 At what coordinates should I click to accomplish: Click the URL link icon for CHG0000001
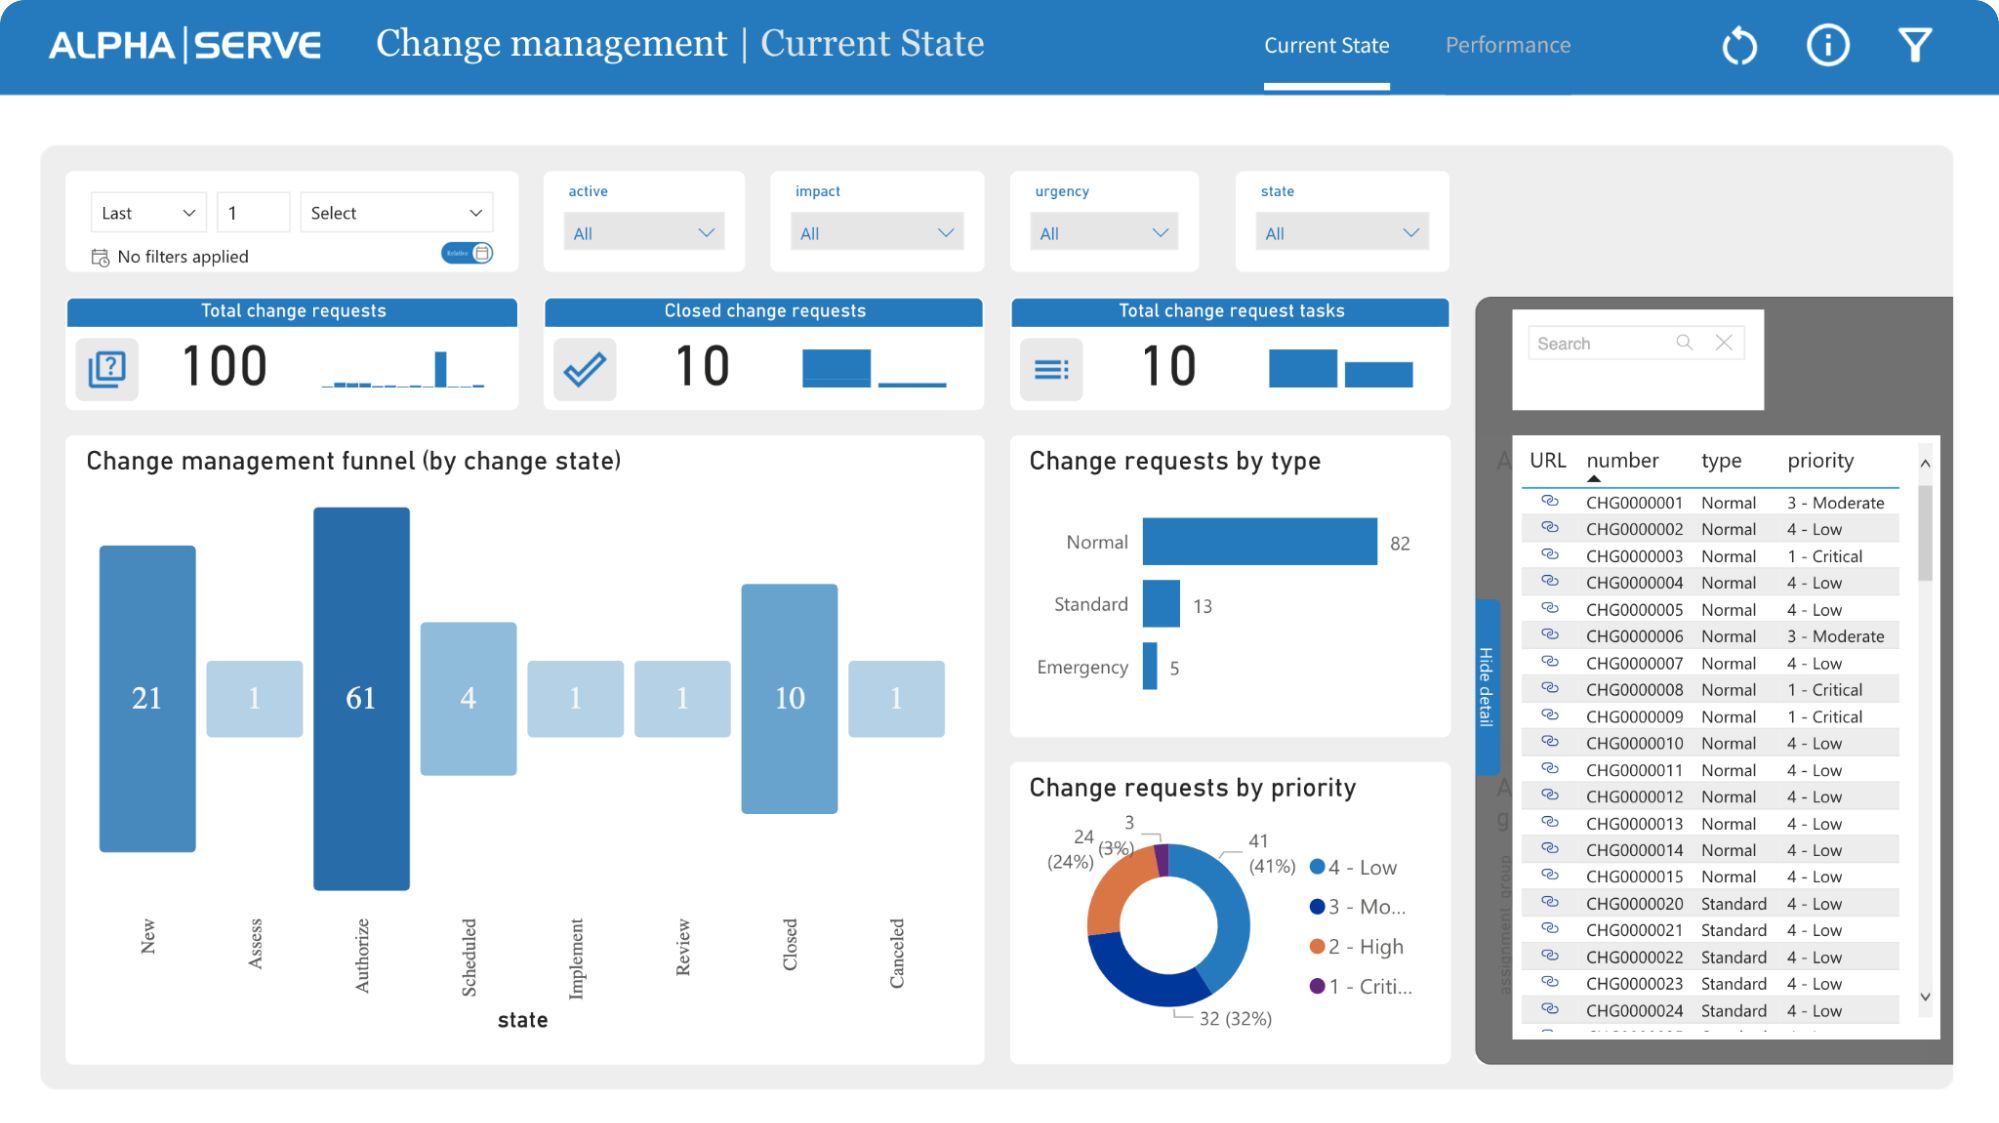(1549, 502)
